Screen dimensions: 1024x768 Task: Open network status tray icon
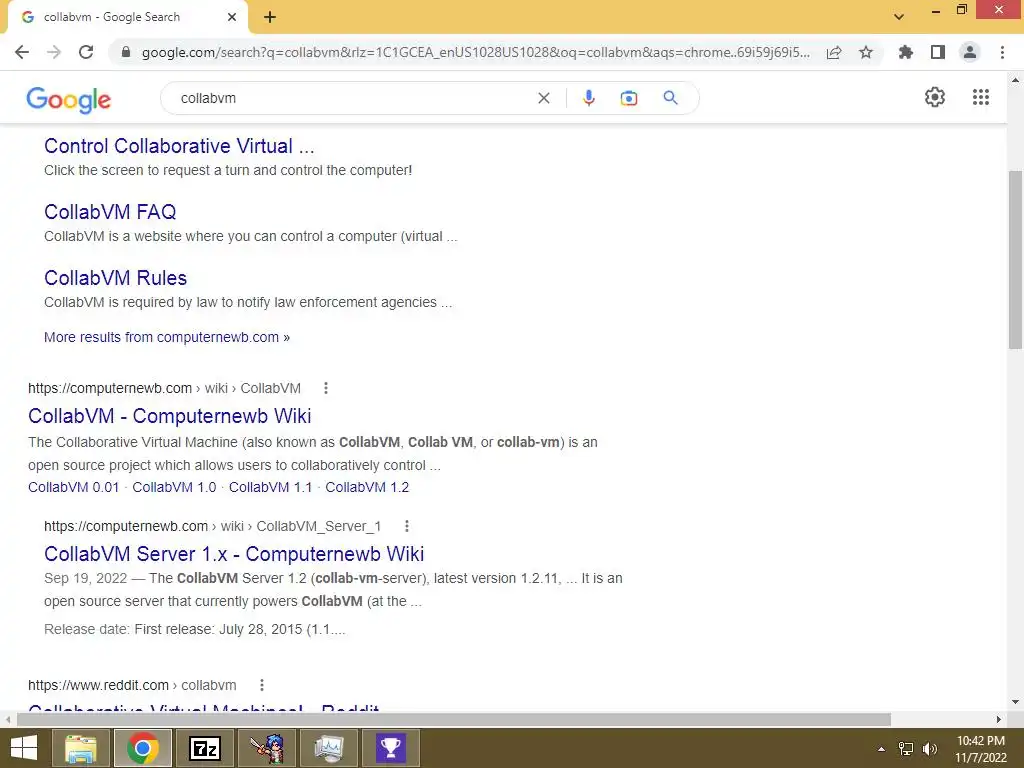click(x=906, y=748)
